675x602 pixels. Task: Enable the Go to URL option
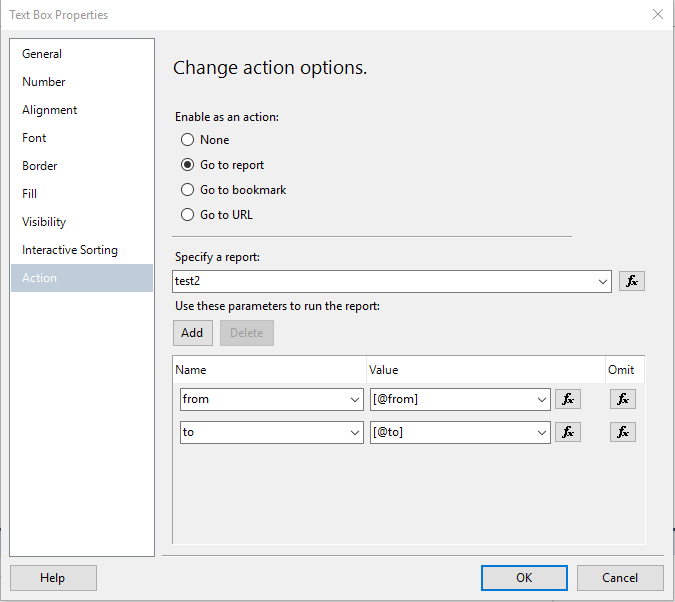(x=188, y=214)
